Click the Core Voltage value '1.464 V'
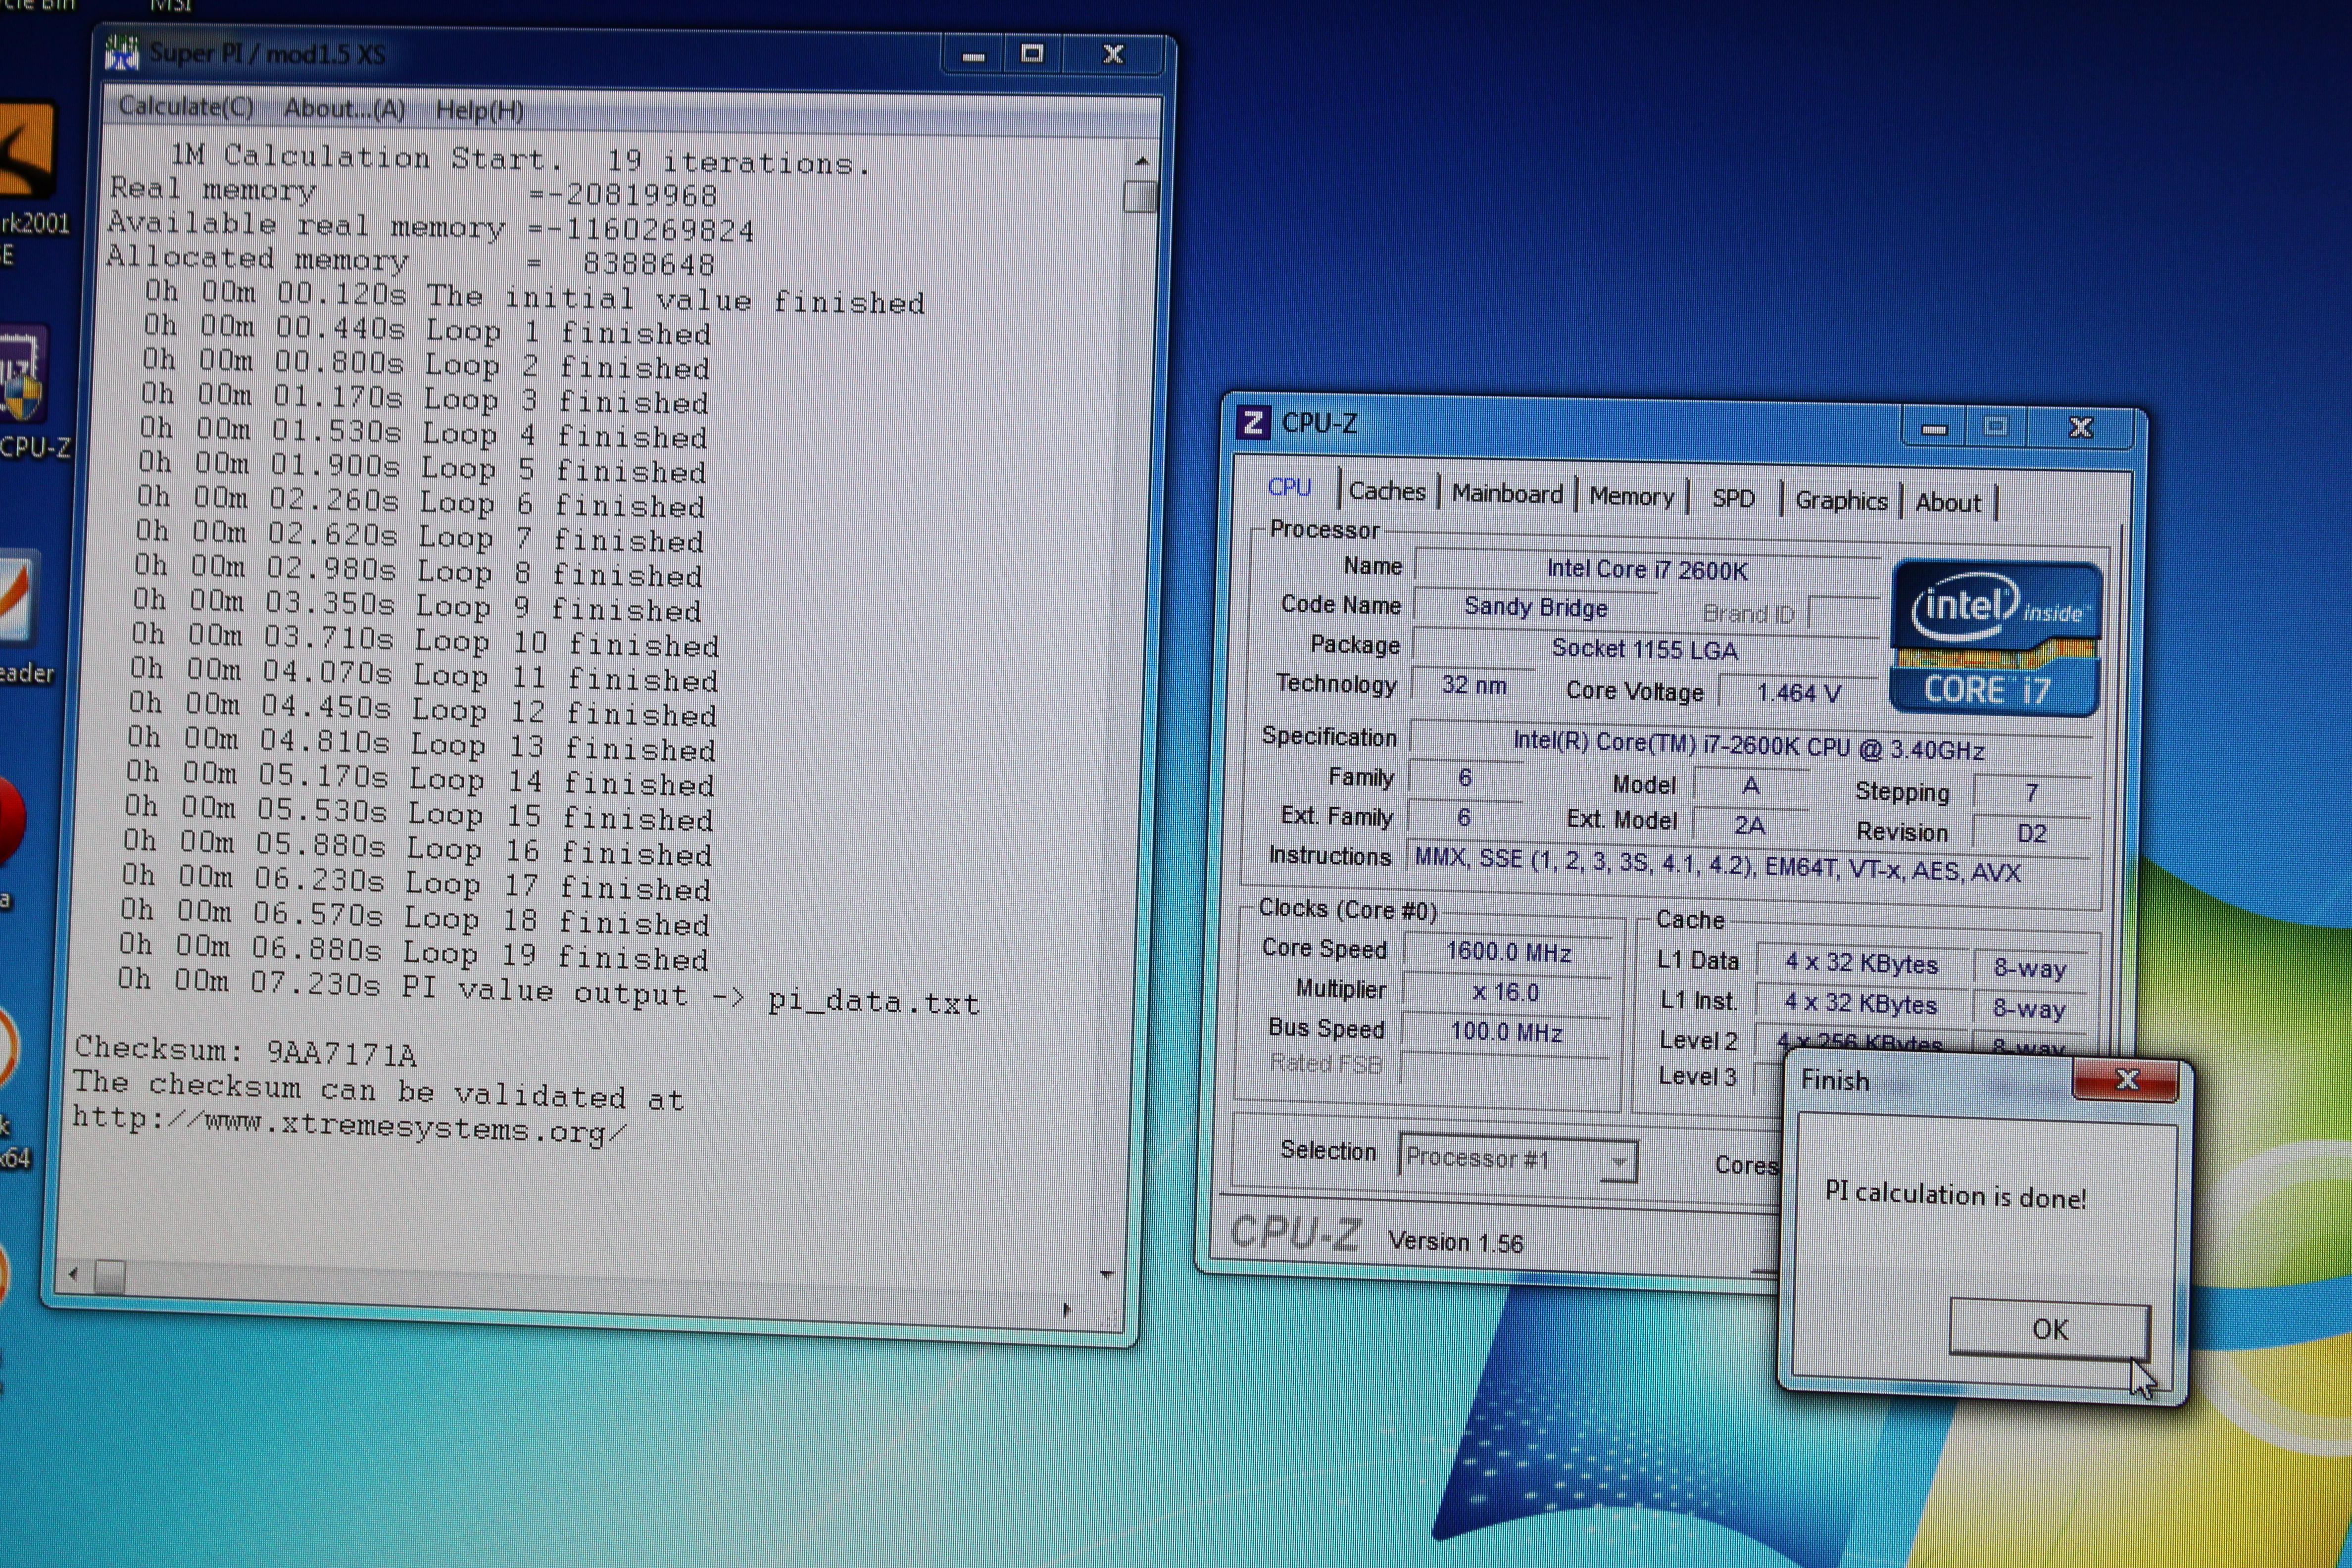Image resolution: width=2352 pixels, height=1568 pixels. click(x=1798, y=693)
